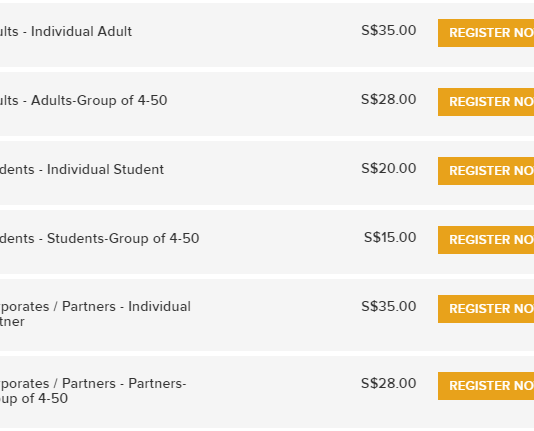Click the S$35.00 Individual Adult price
Viewport: 534px width, 431px height.
click(389, 30)
